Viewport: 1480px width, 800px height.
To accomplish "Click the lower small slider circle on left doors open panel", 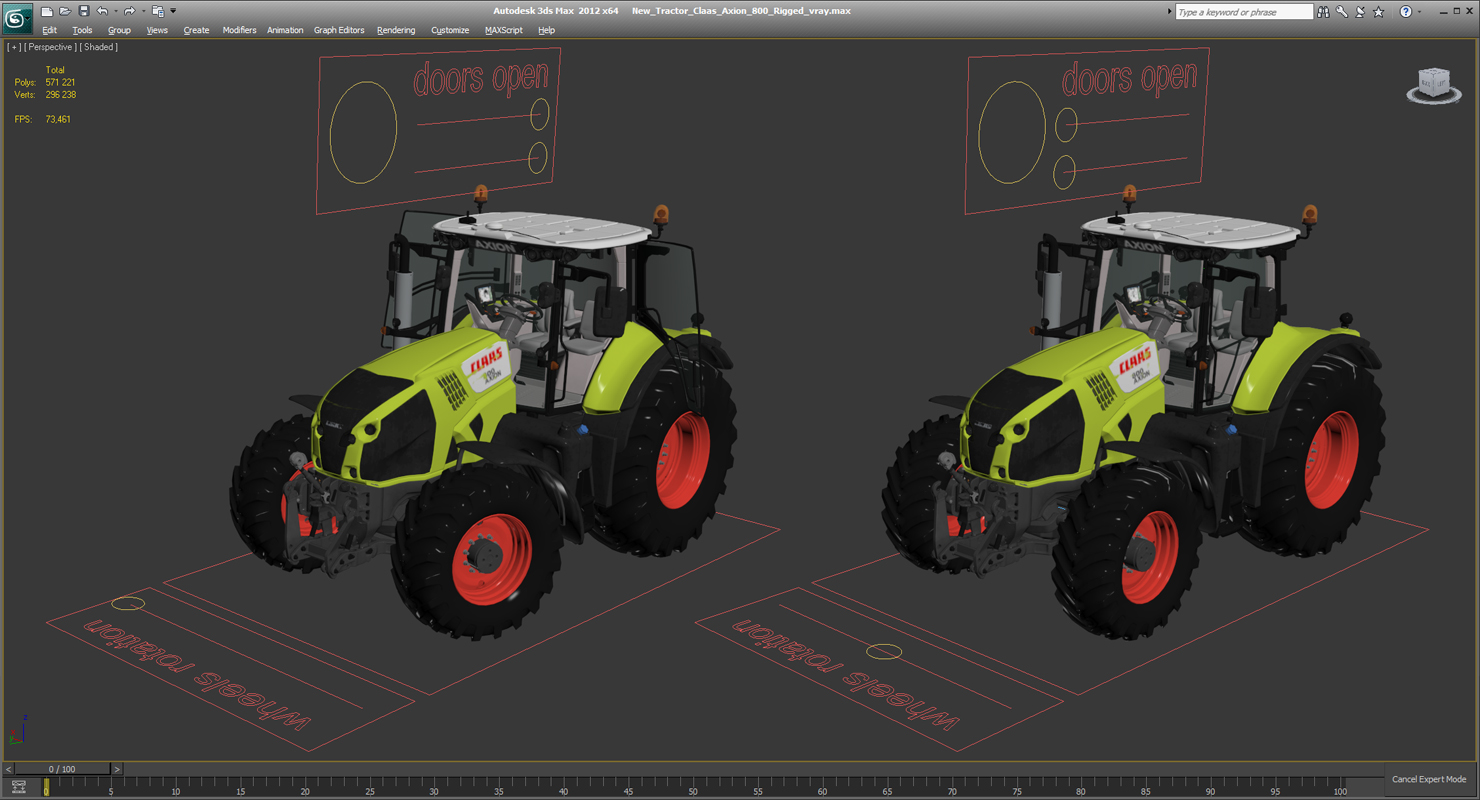I will (x=537, y=158).
